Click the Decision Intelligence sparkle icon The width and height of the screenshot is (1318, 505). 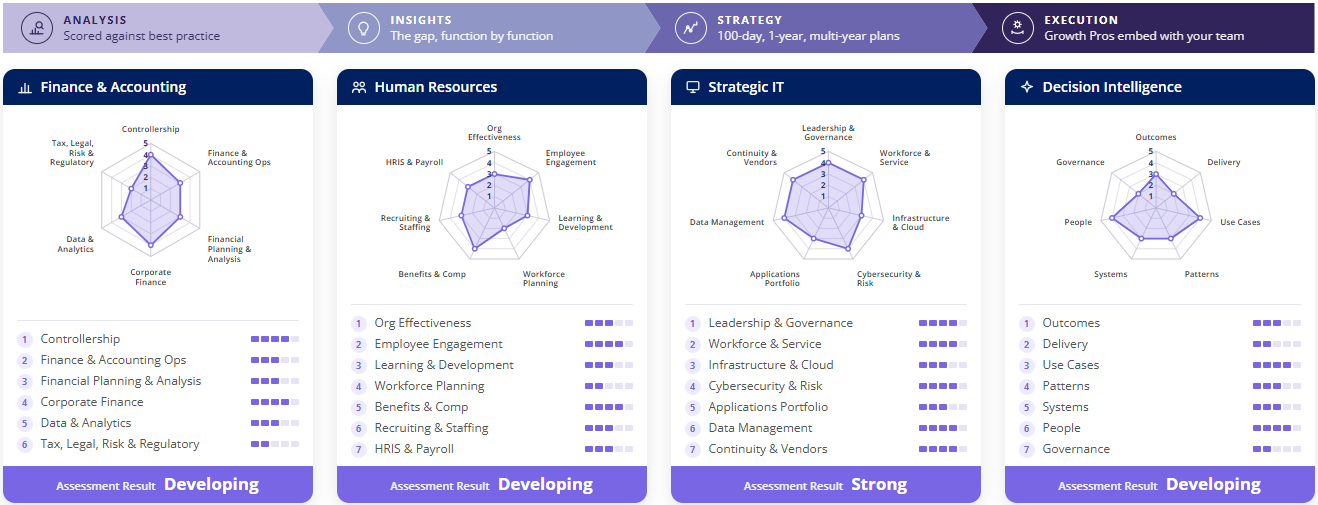[x=1026, y=88]
